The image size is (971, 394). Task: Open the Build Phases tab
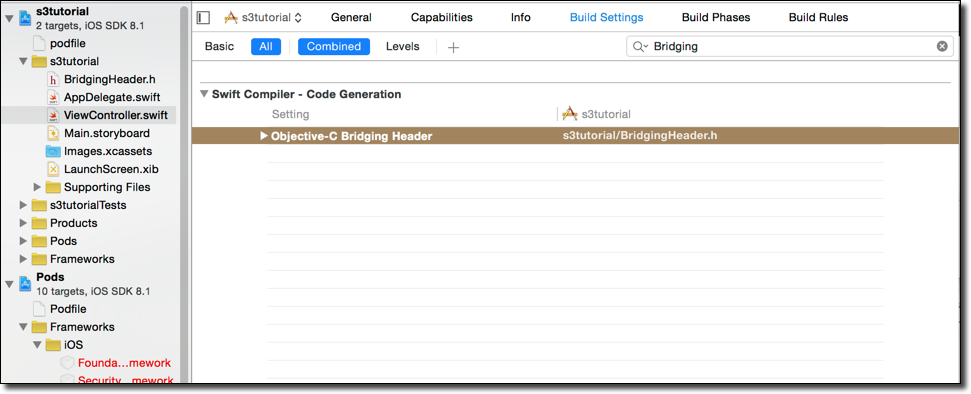(716, 18)
